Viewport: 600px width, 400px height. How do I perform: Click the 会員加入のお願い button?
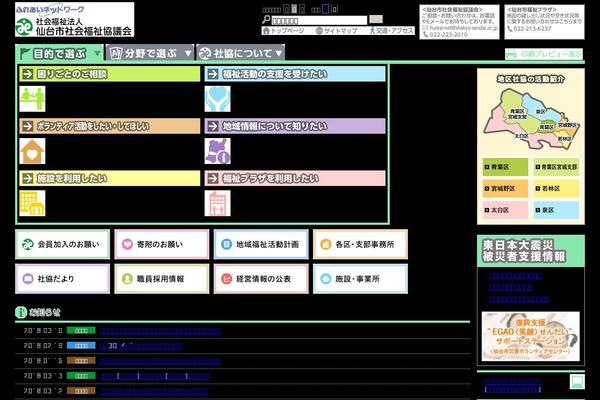click(63, 244)
